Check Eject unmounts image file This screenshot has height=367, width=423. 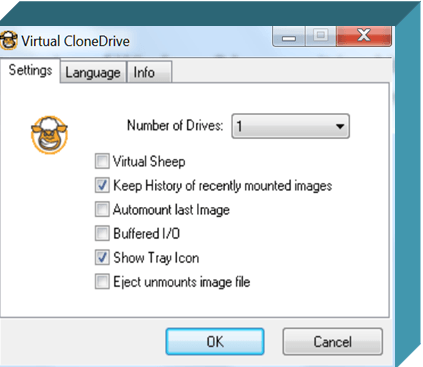pyautogui.click(x=102, y=282)
